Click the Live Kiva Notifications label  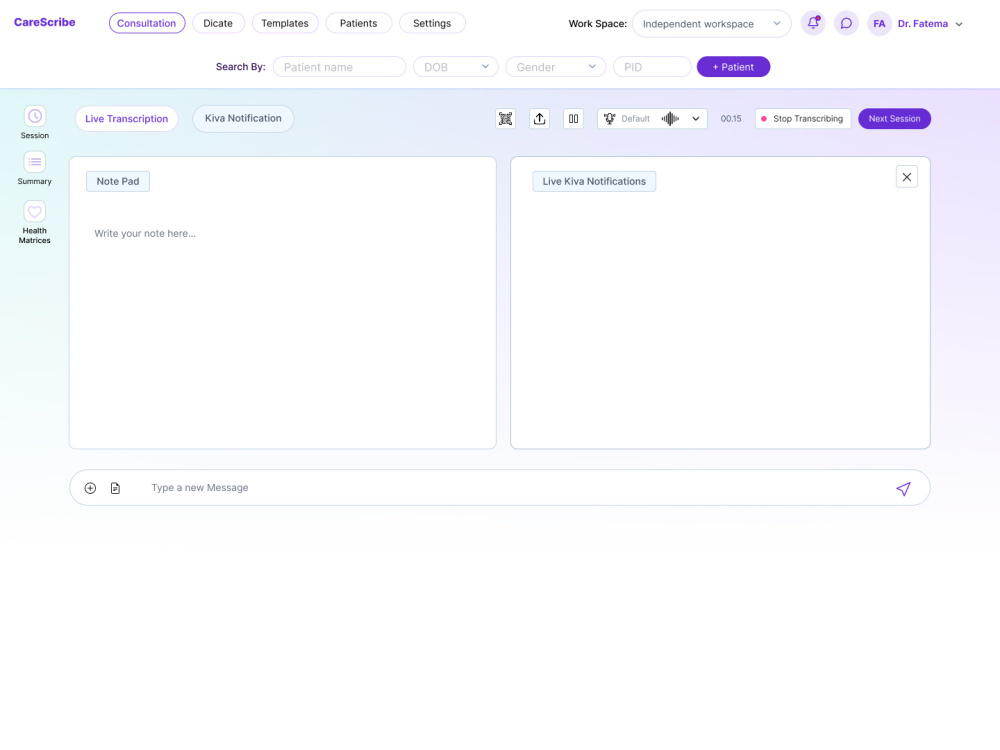[x=594, y=181]
